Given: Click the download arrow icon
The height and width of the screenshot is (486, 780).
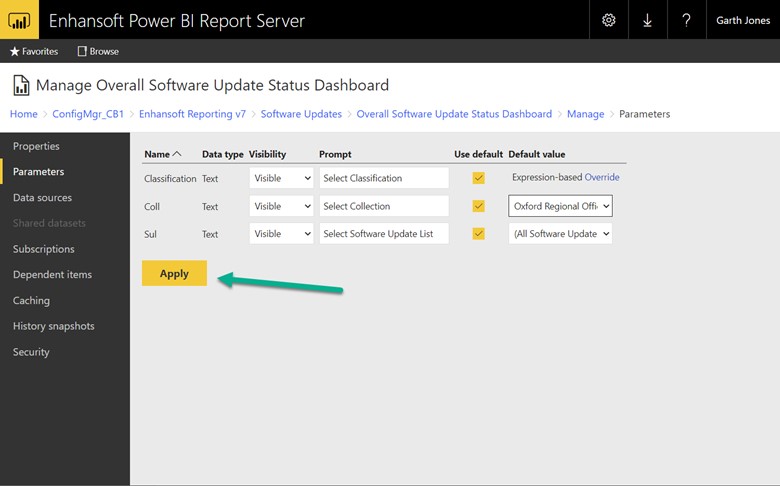Looking at the screenshot, I should pos(647,20).
